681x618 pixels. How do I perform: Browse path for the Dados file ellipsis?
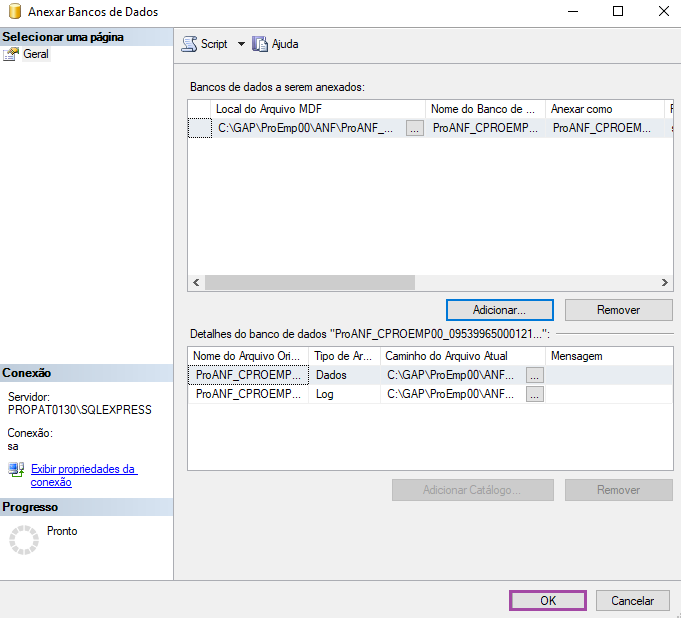coord(535,375)
